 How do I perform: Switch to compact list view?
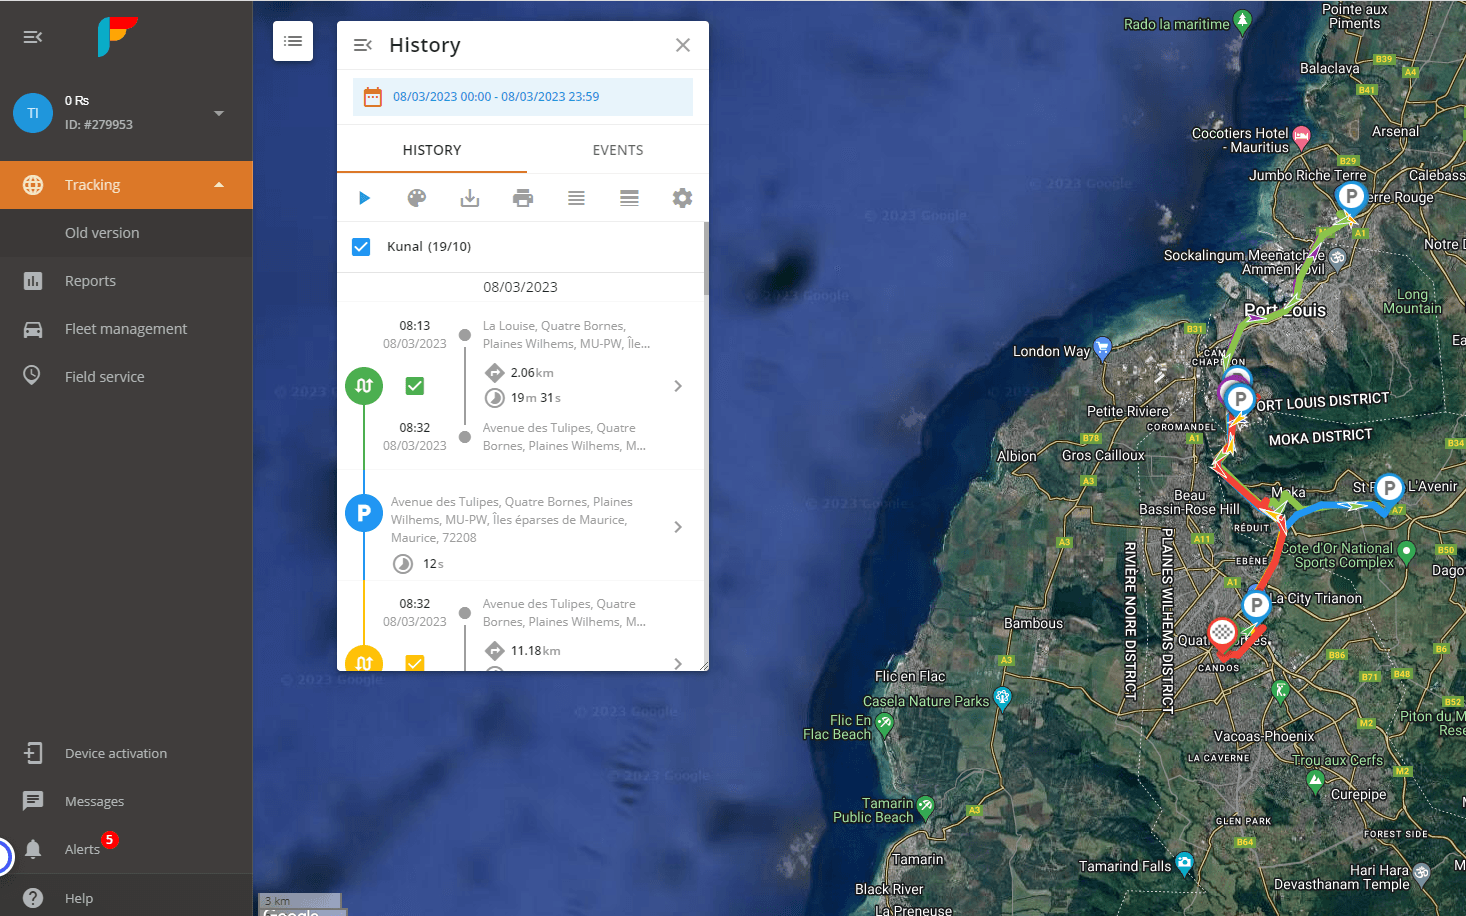pos(576,198)
